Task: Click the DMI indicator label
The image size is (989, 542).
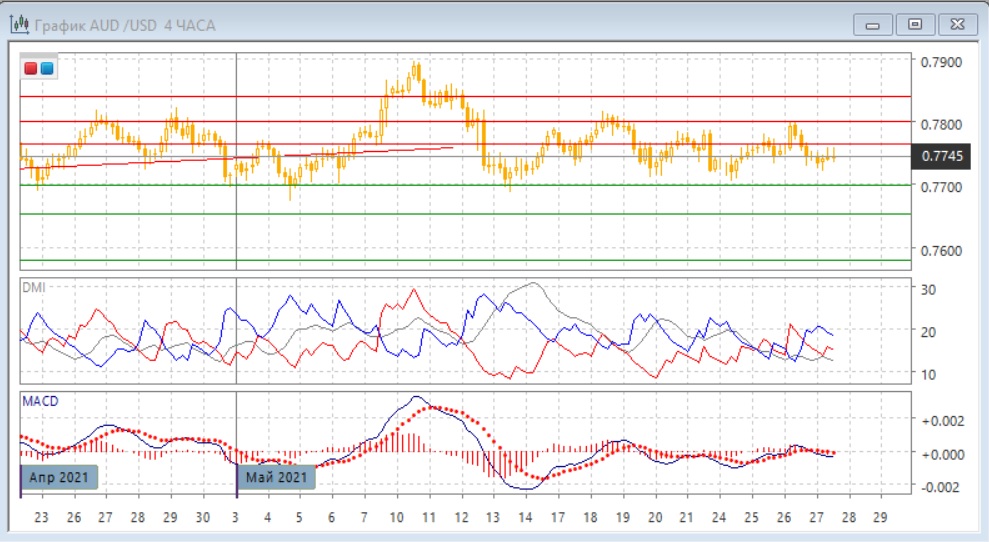Action: (x=33, y=287)
